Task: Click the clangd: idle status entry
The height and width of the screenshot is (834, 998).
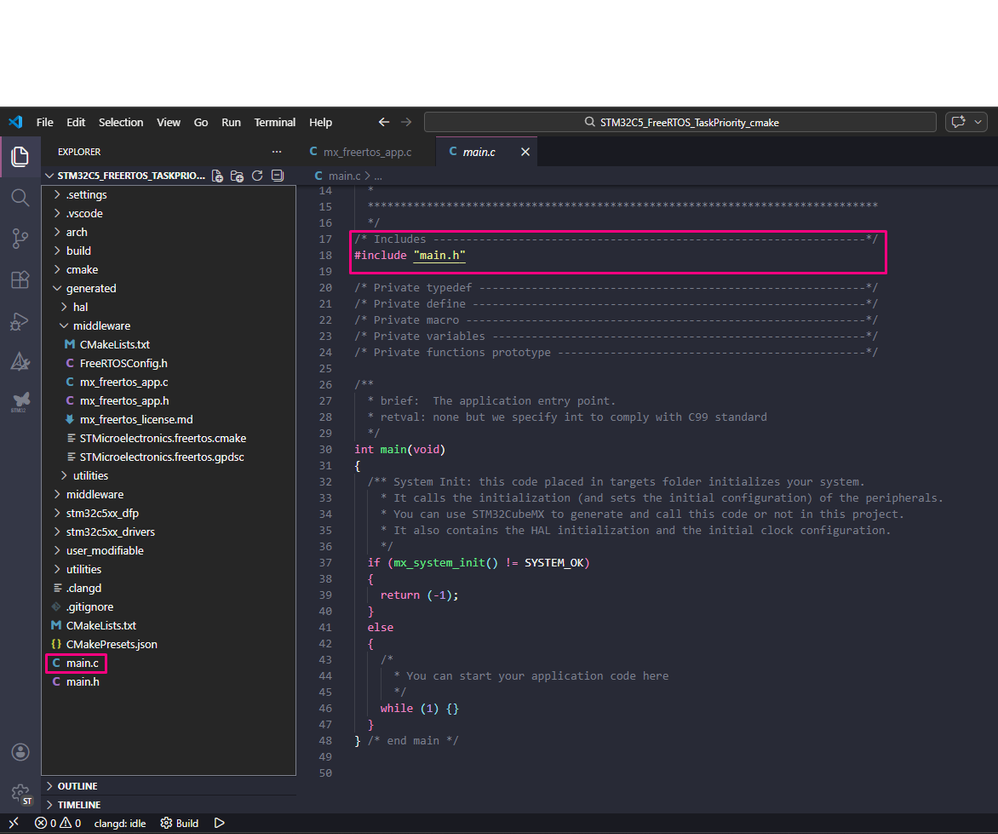Action: click(x=120, y=823)
